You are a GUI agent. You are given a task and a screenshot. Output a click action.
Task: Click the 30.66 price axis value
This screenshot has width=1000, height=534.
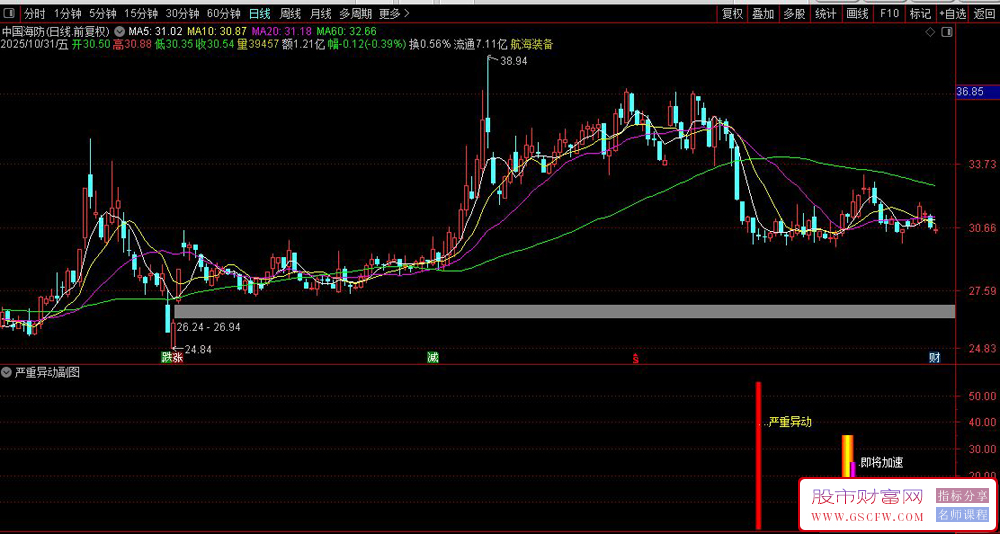pyautogui.click(x=983, y=227)
